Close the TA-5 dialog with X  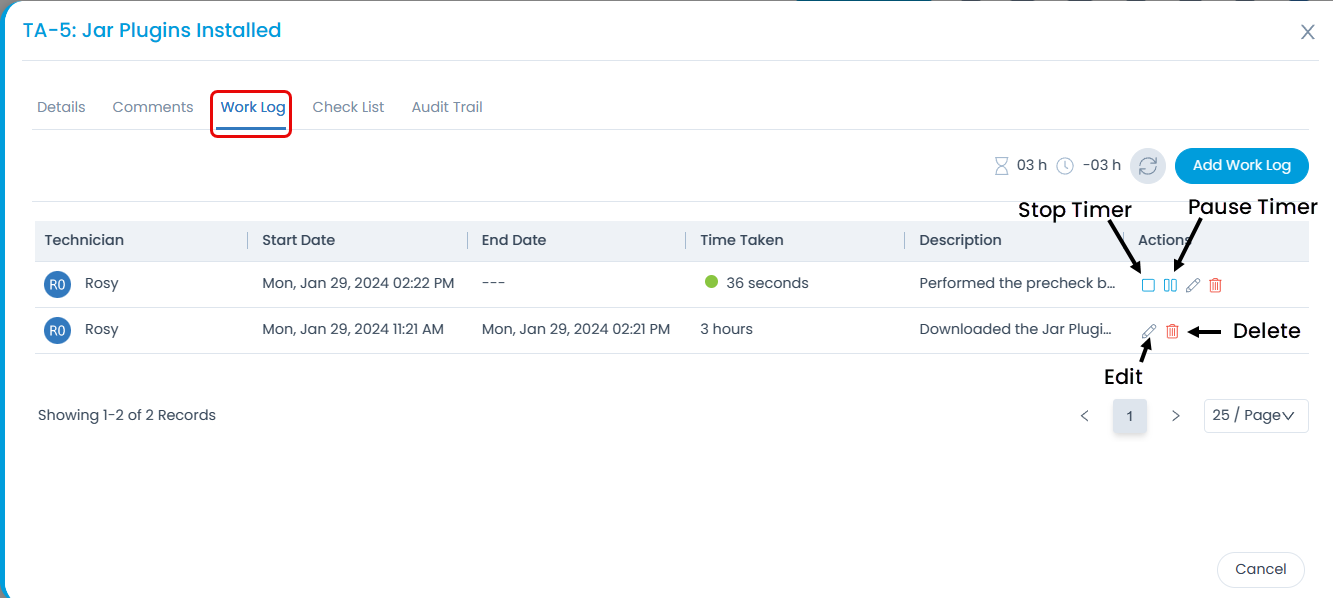click(x=1307, y=32)
